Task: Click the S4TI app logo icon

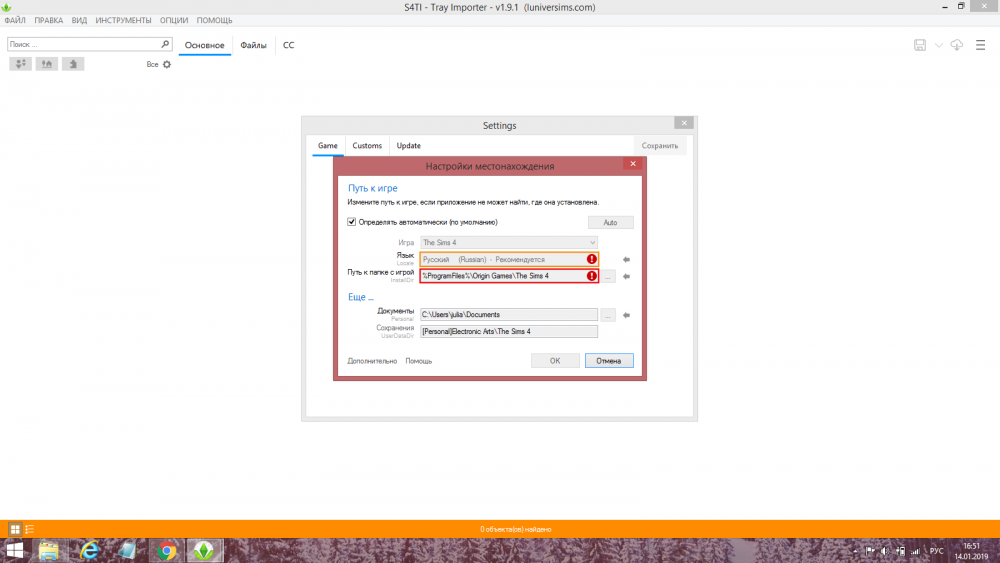Action: pyautogui.click(x=6, y=7)
